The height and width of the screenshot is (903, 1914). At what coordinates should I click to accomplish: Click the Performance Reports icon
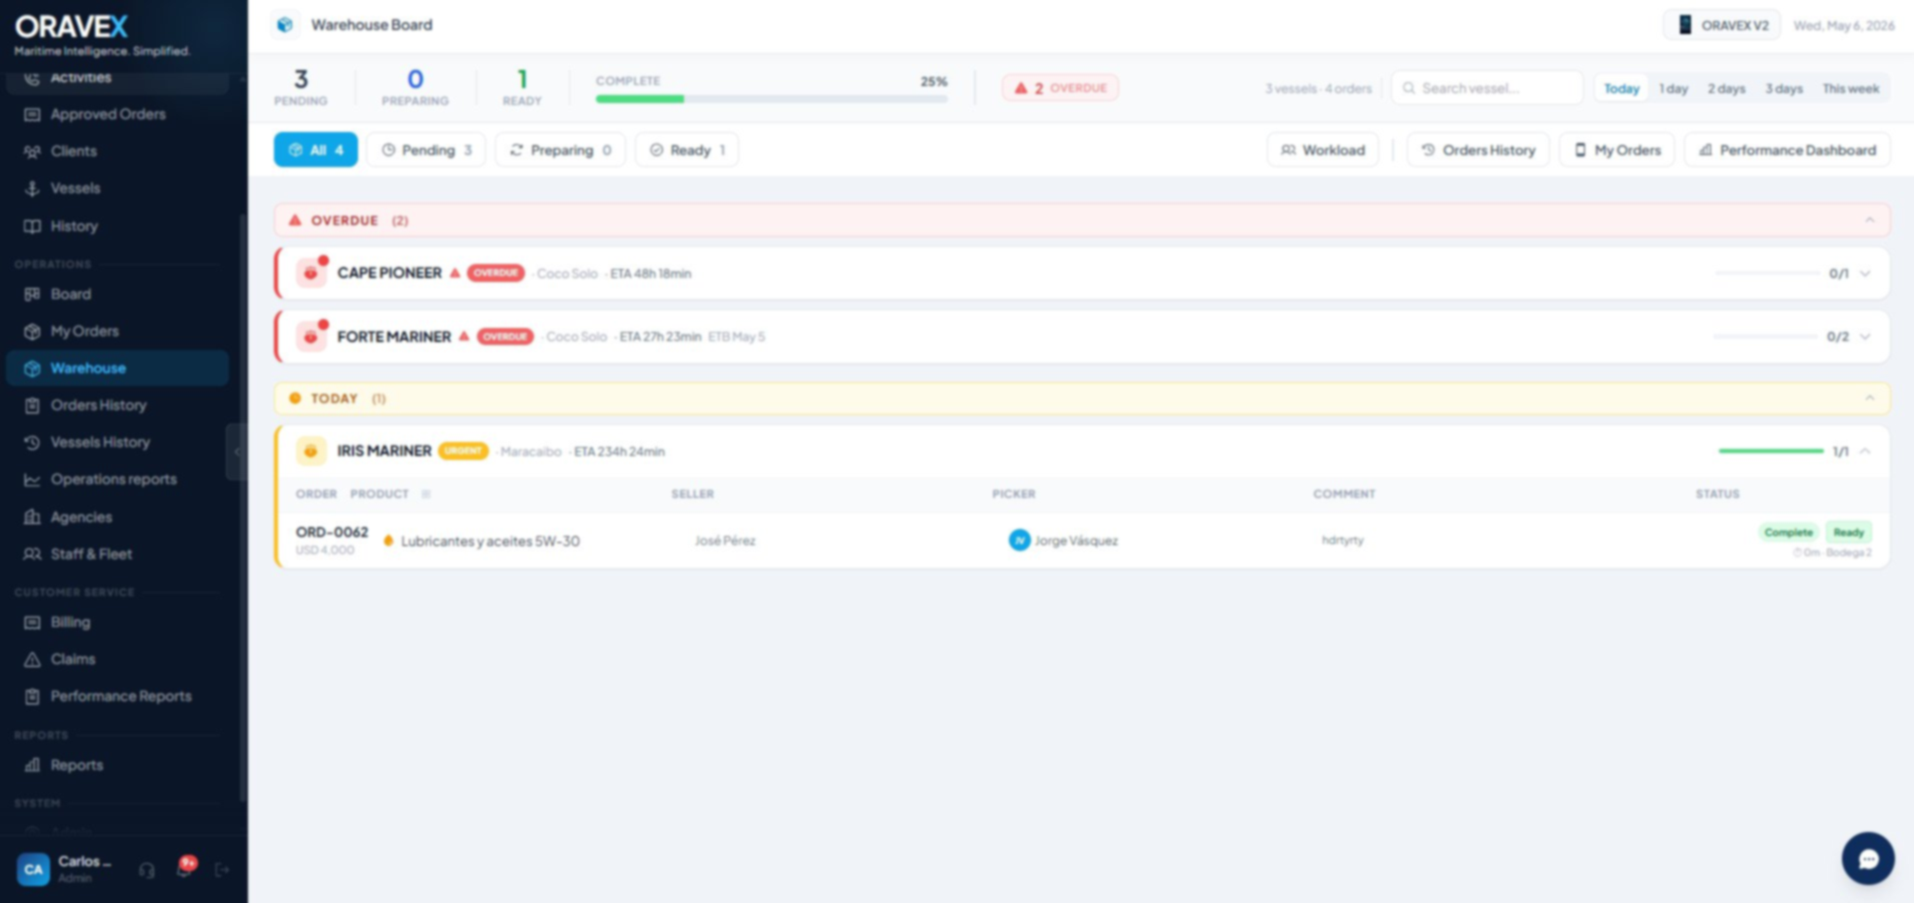(32, 696)
